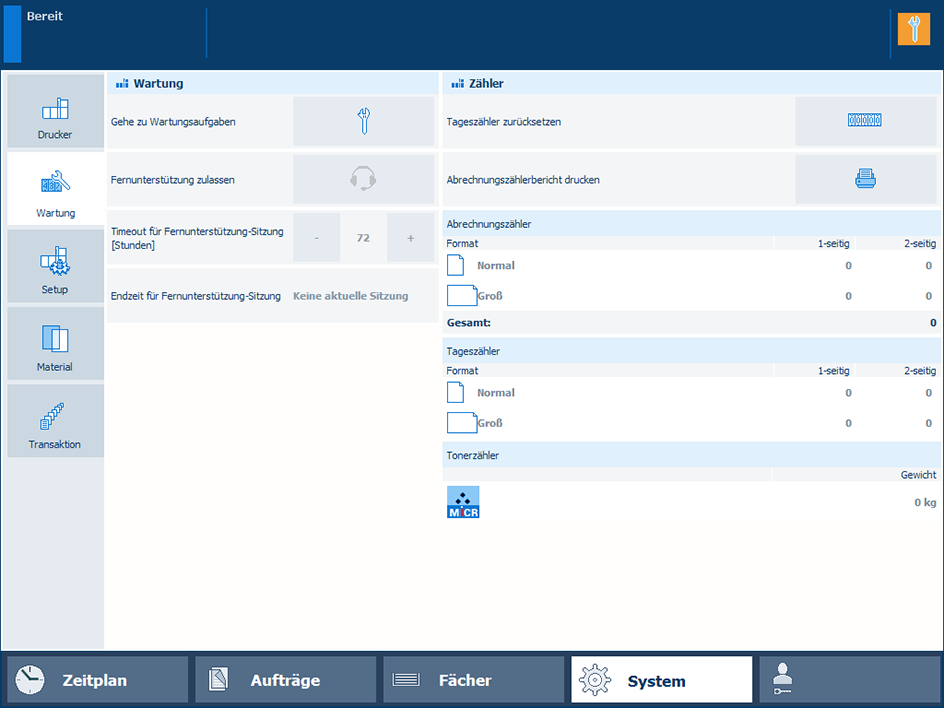Allow Fernunterstützung with headset button
This screenshot has width=944, height=708.
click(x=364, y=179)
